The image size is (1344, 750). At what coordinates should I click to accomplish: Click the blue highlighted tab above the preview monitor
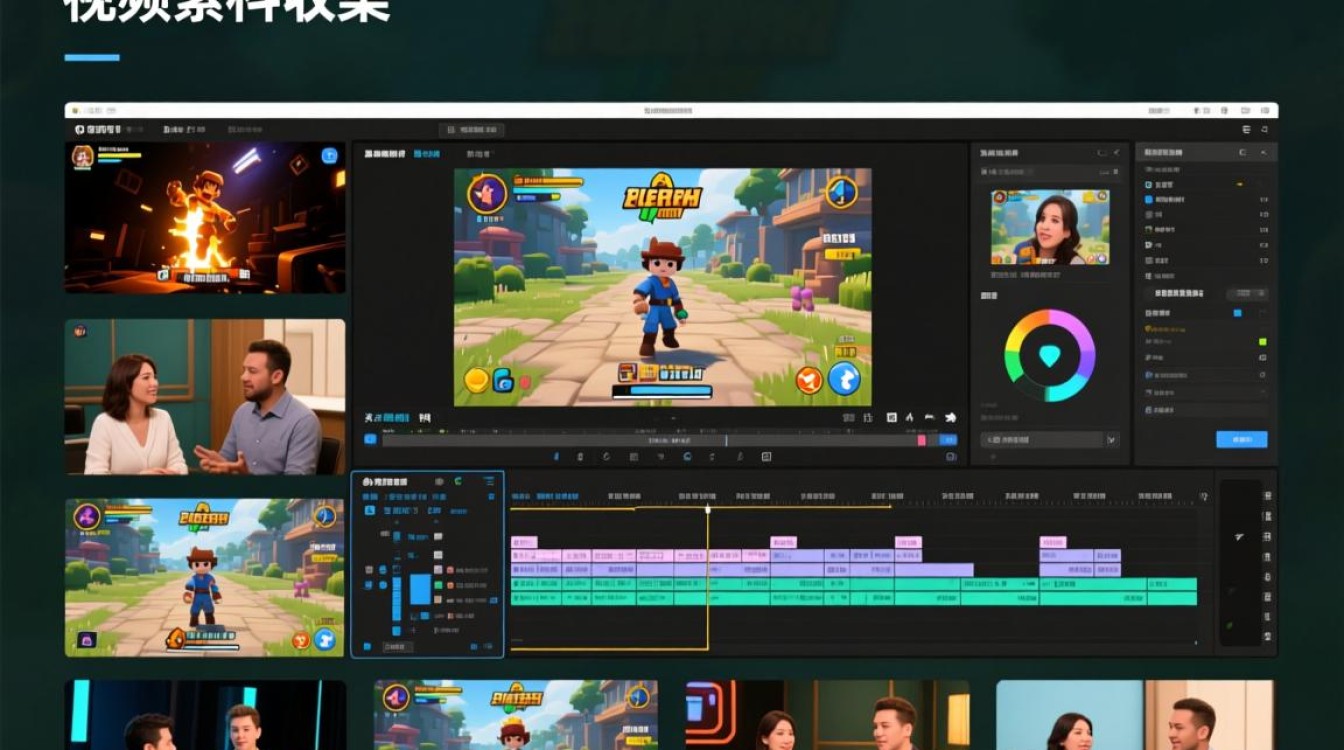point(427,154)
